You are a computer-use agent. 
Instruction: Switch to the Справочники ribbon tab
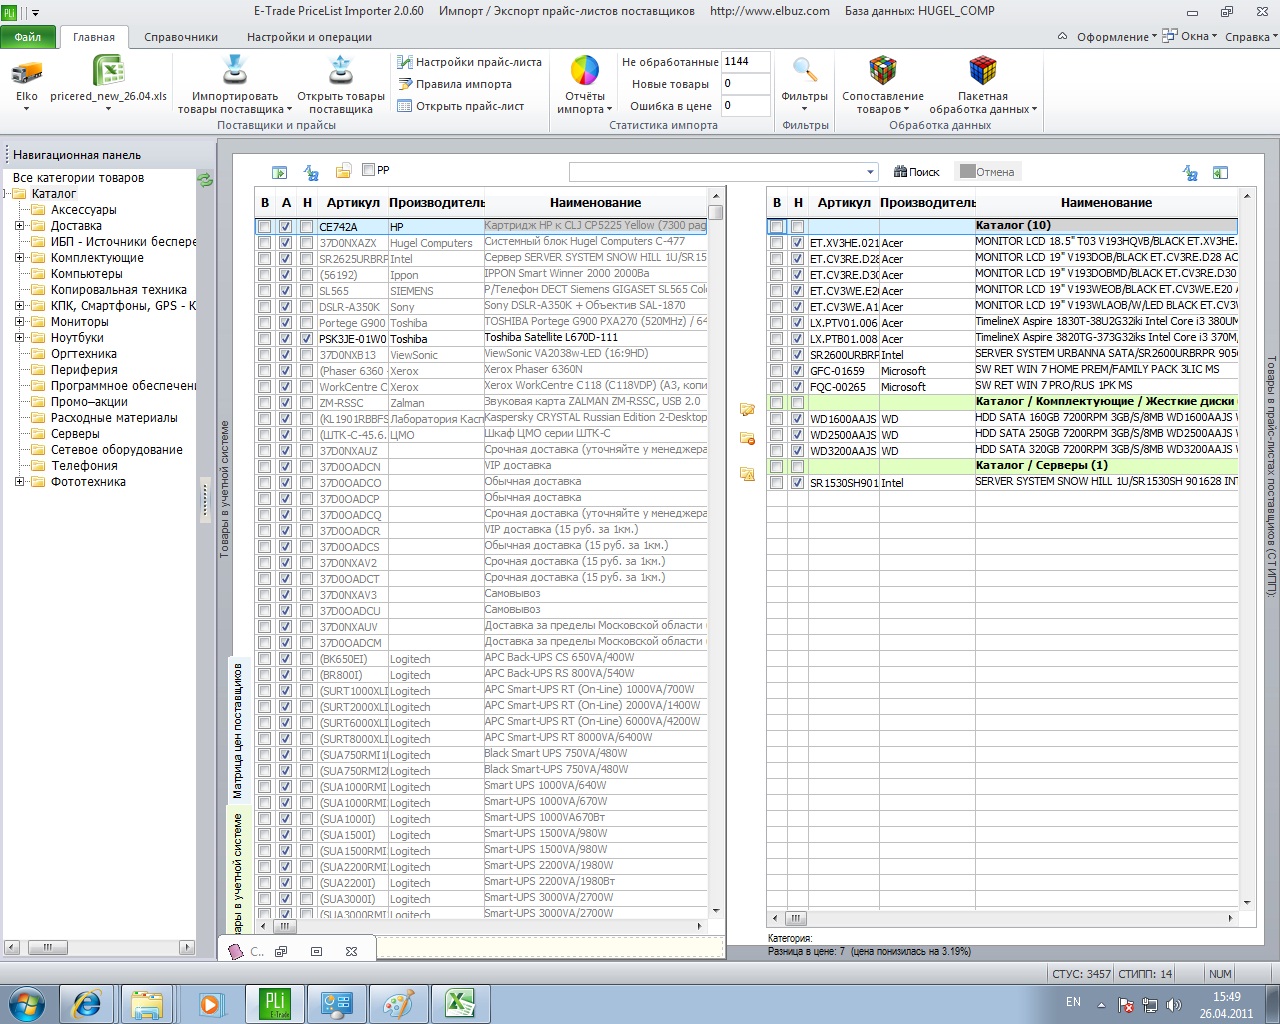pyautogui.click(x=181, y=37)
